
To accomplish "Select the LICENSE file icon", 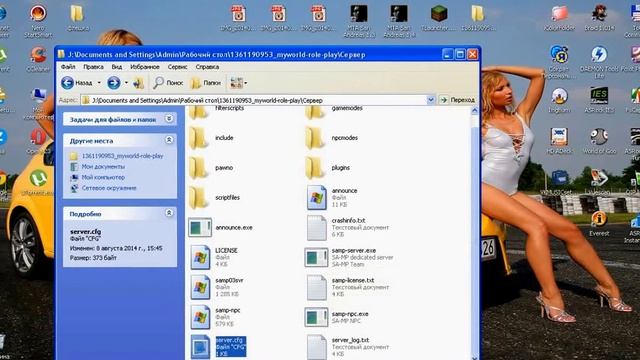I will 200,257.
